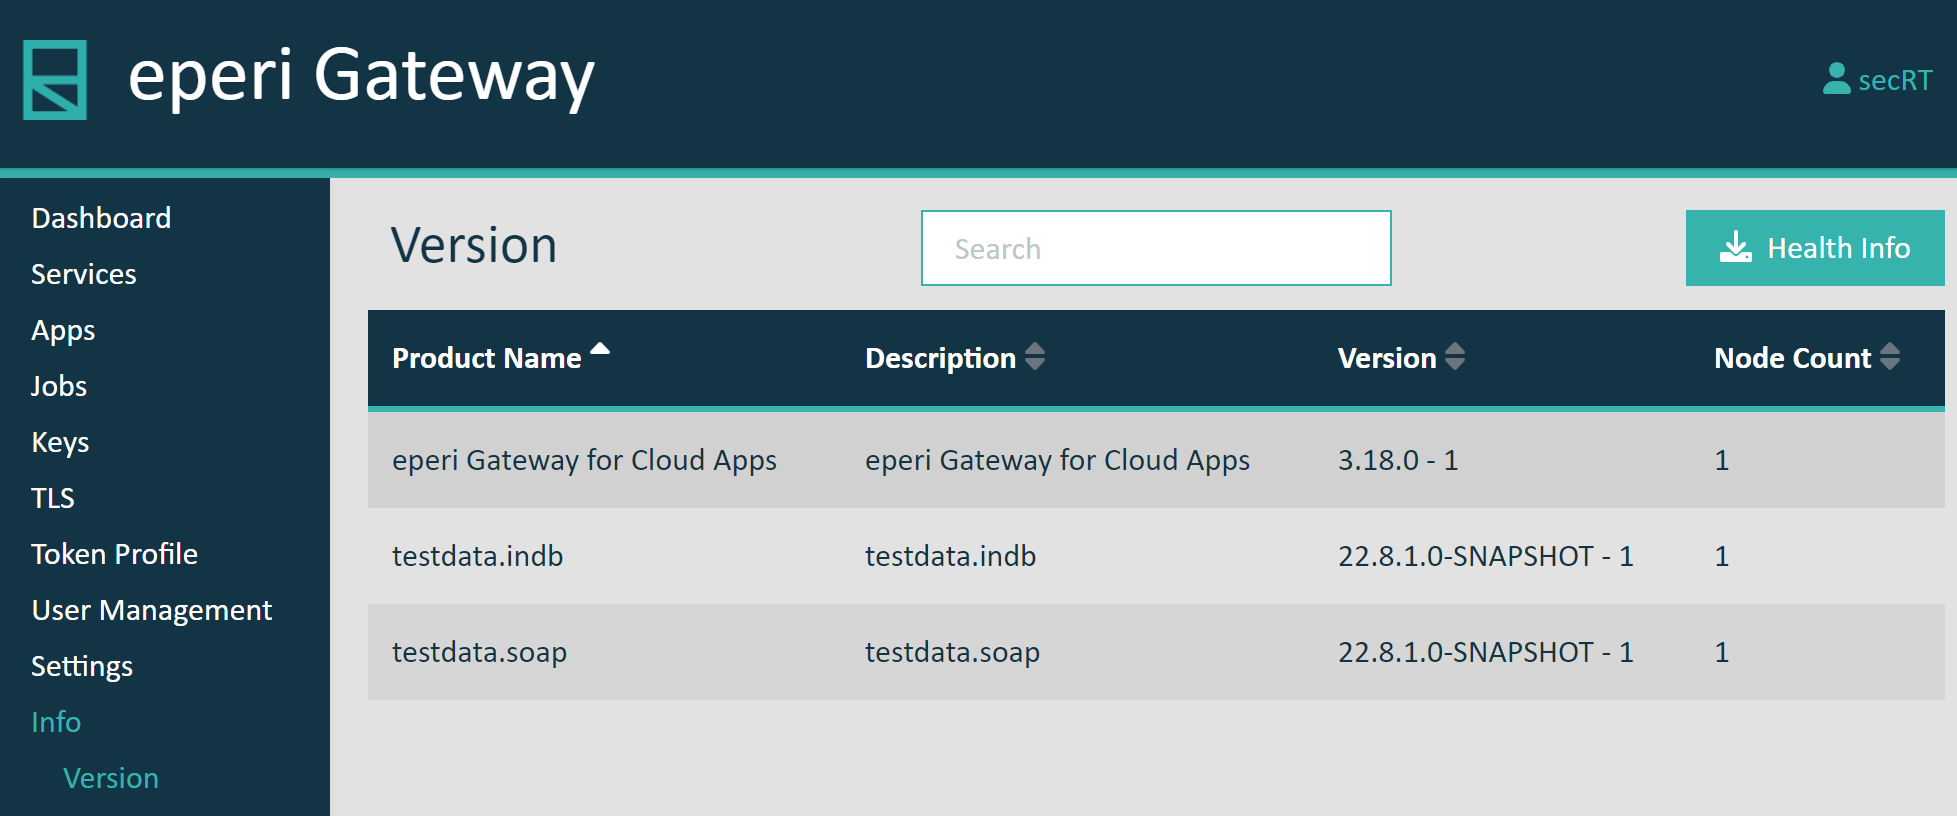The height and width of the screenshot is (816, 1957).
Task: Click the secRT username link
Action: pos(1895,80)
